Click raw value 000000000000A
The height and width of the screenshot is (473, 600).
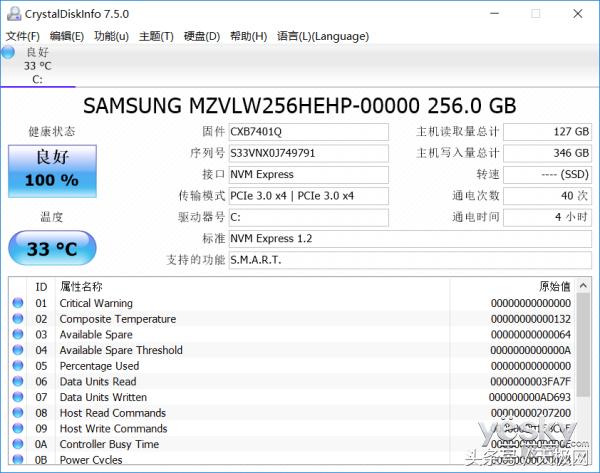tap(531, 351)
